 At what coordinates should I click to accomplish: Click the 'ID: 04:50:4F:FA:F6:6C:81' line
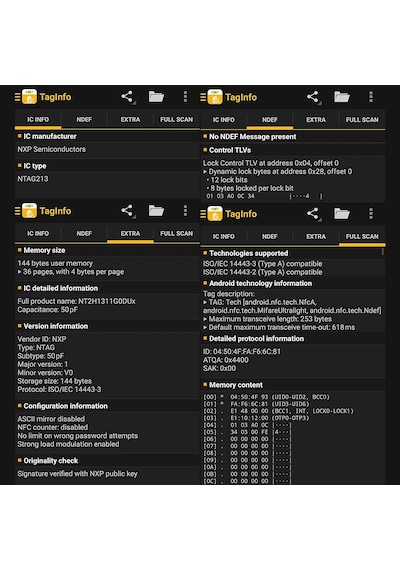point(241,352)
